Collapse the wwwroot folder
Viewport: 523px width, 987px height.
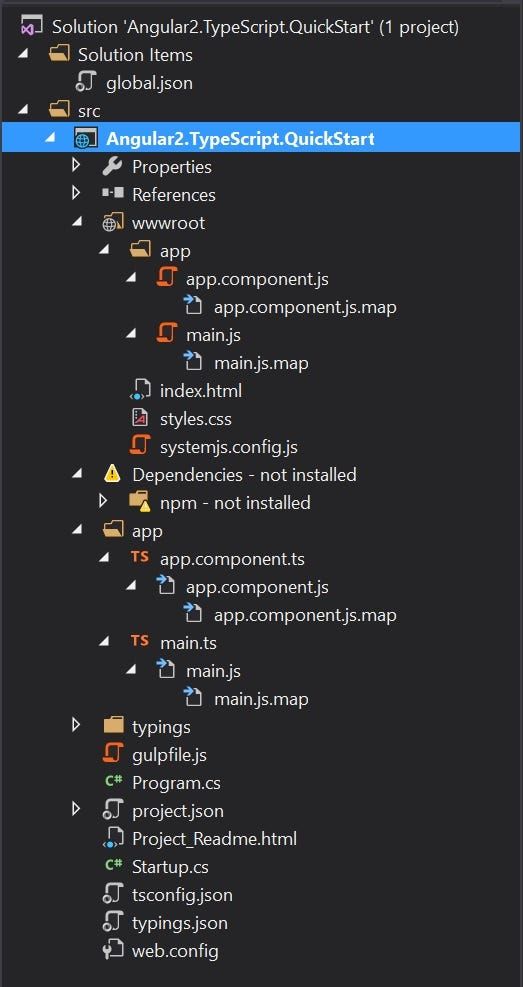(77, 223)
